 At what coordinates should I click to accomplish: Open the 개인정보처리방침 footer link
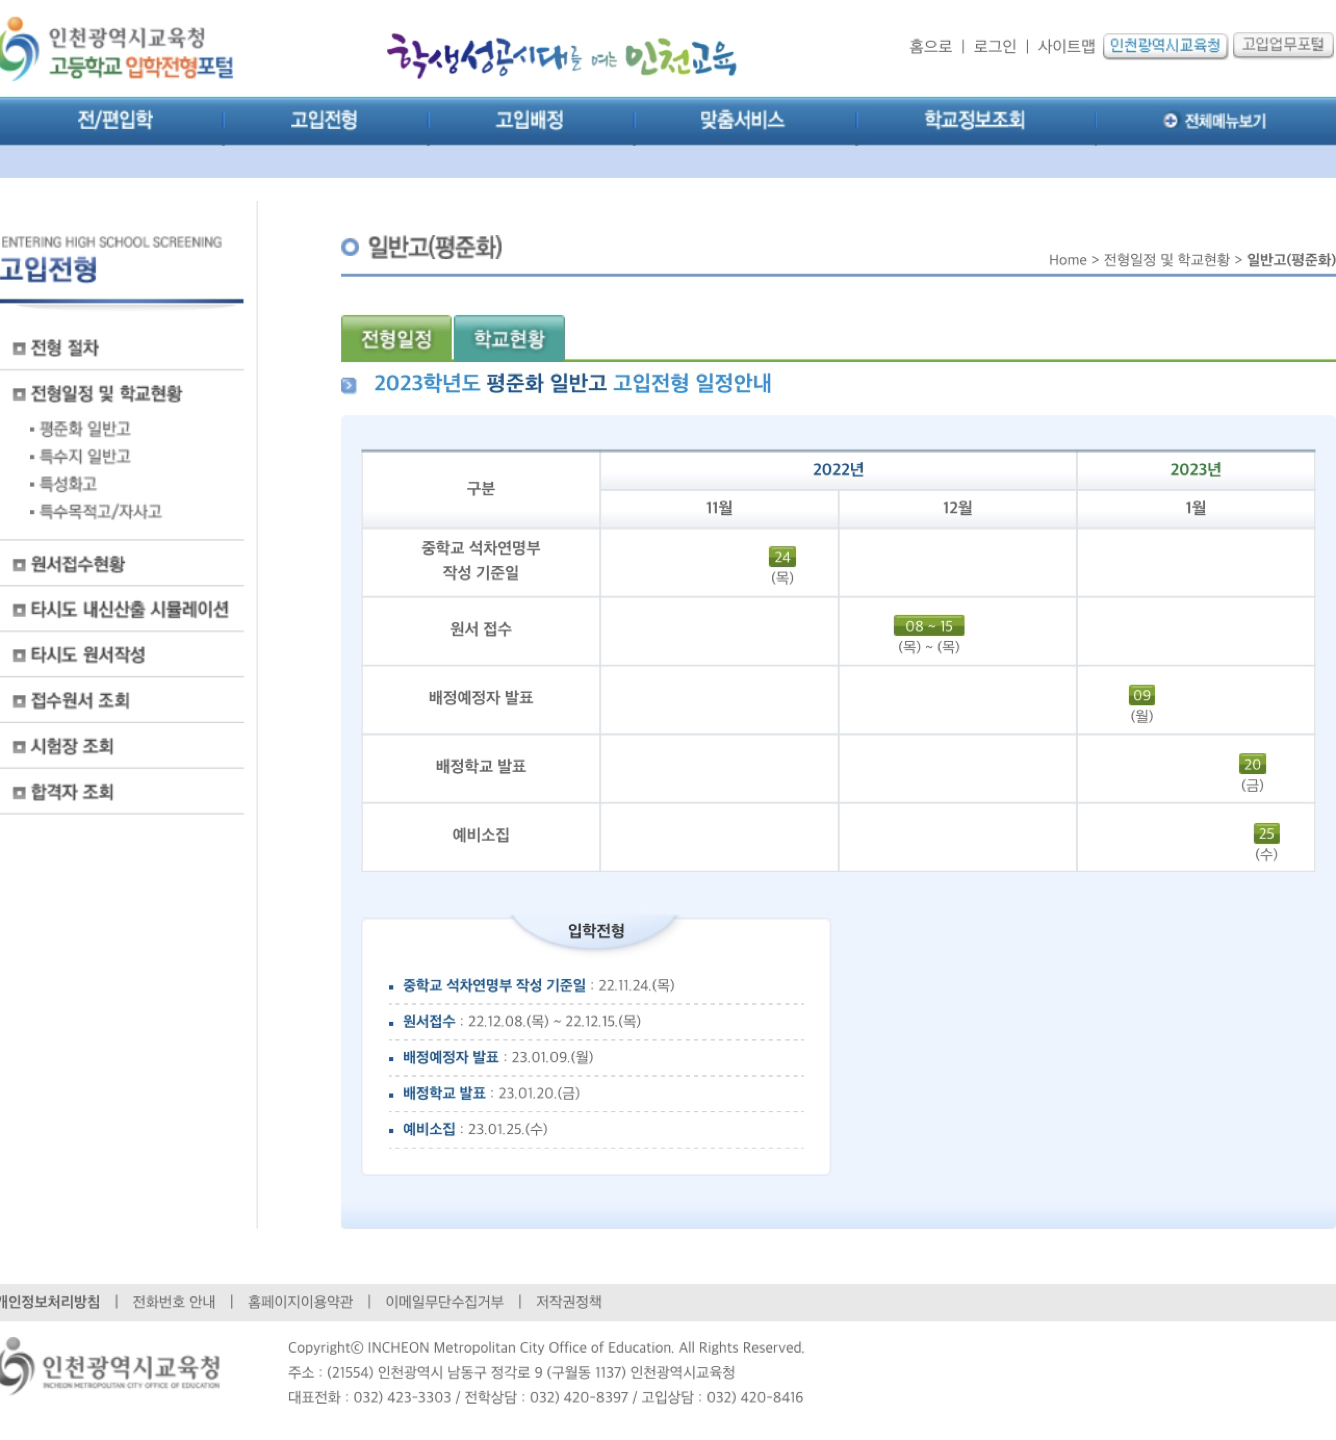click(50, 1302)
